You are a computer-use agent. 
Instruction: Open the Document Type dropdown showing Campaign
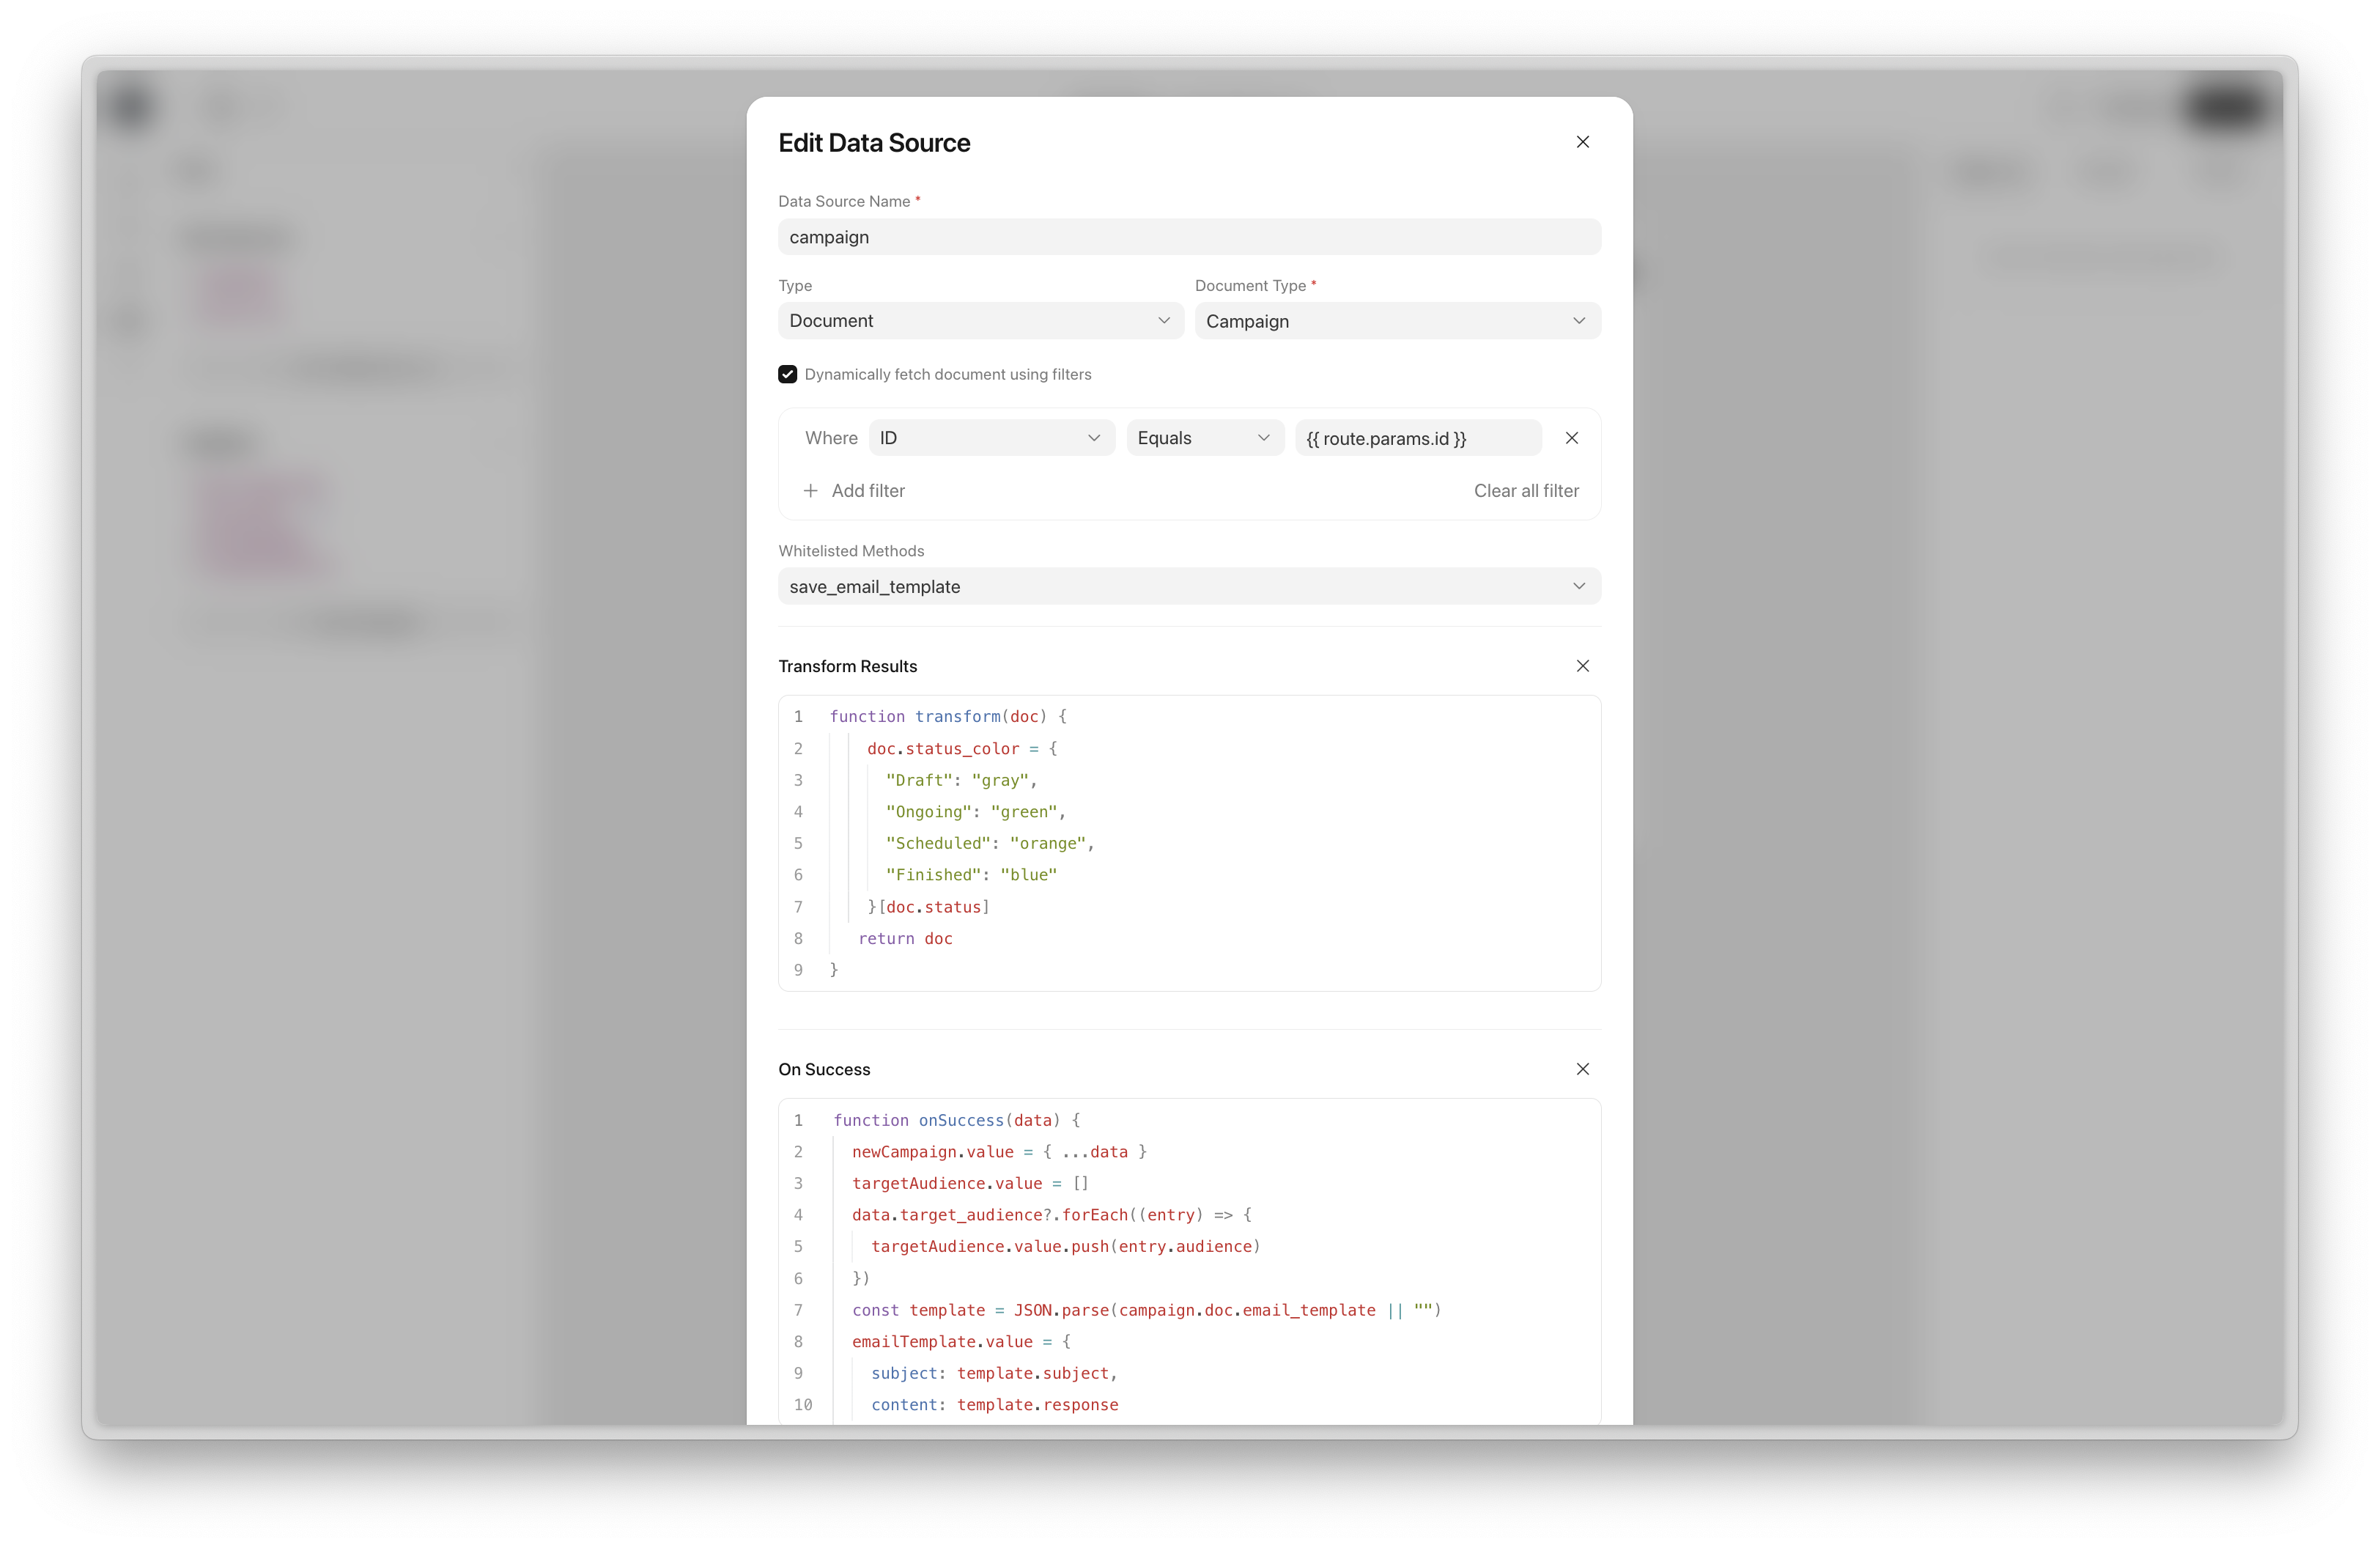coord(1397,321)
